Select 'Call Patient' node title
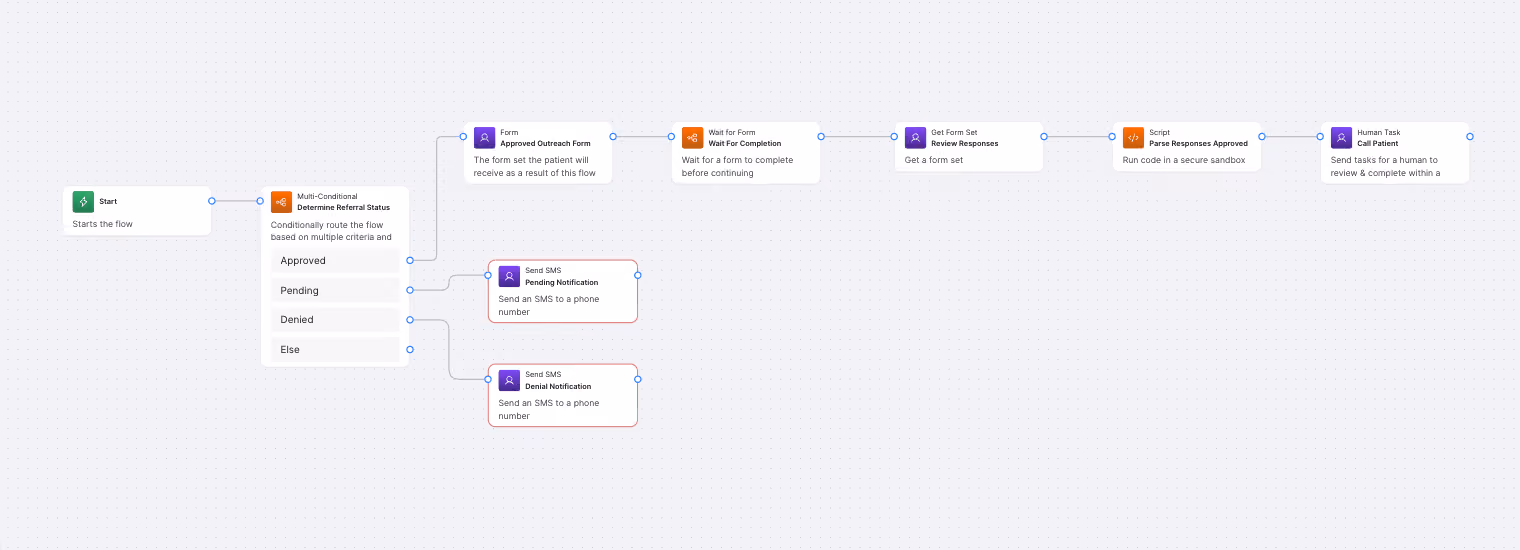Viewport: 1520px width, 550px height. point(1378,144)
